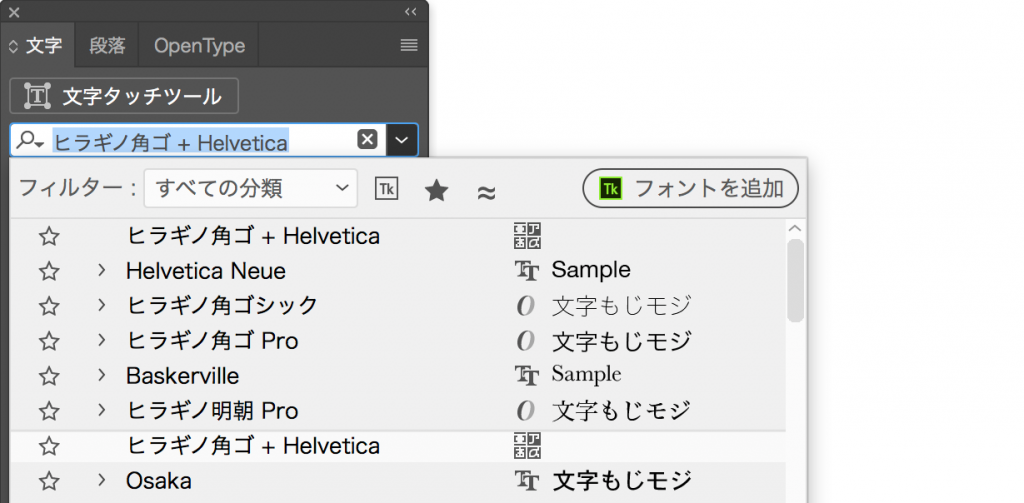Show favorite fonts with star filter
The height and width of the screenshot is (503, 1024).
(436, 191)
